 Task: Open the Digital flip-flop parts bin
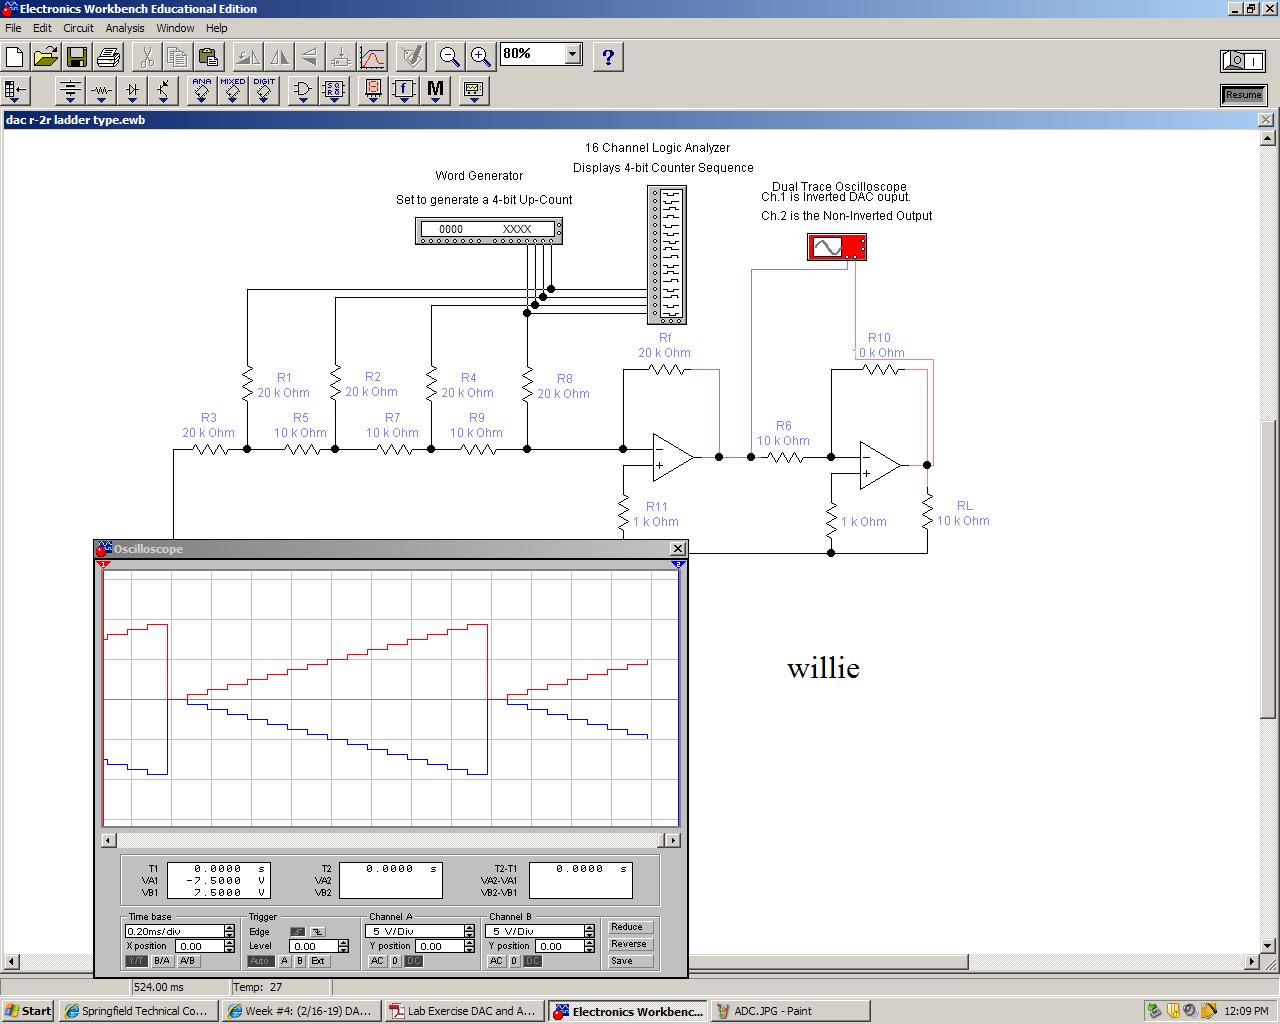click(x=334, y=91)
